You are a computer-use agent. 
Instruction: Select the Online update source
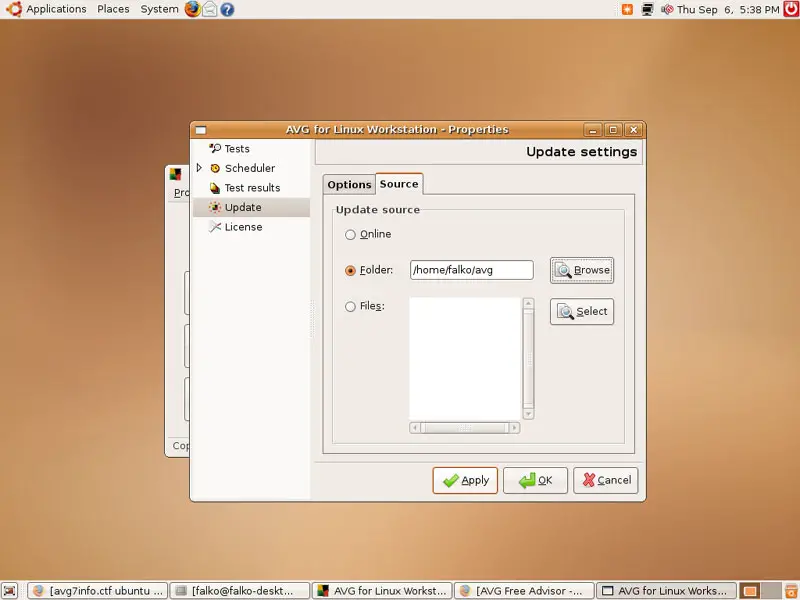(x=350, y=235)
